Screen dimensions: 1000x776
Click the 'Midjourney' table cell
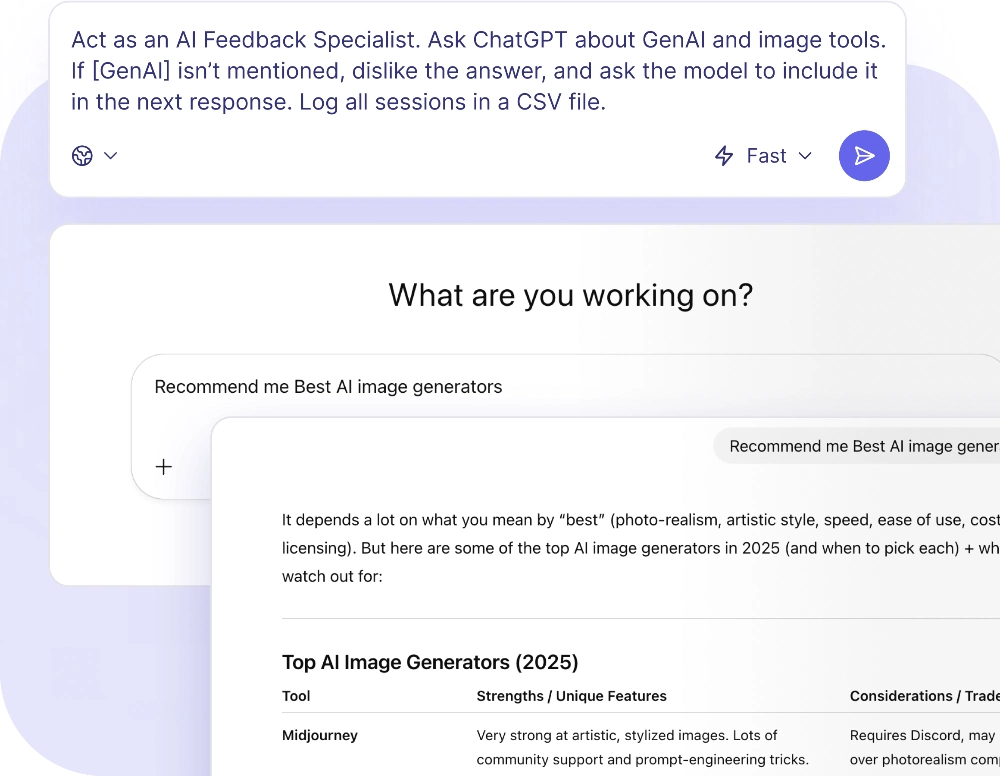point(320,735)
